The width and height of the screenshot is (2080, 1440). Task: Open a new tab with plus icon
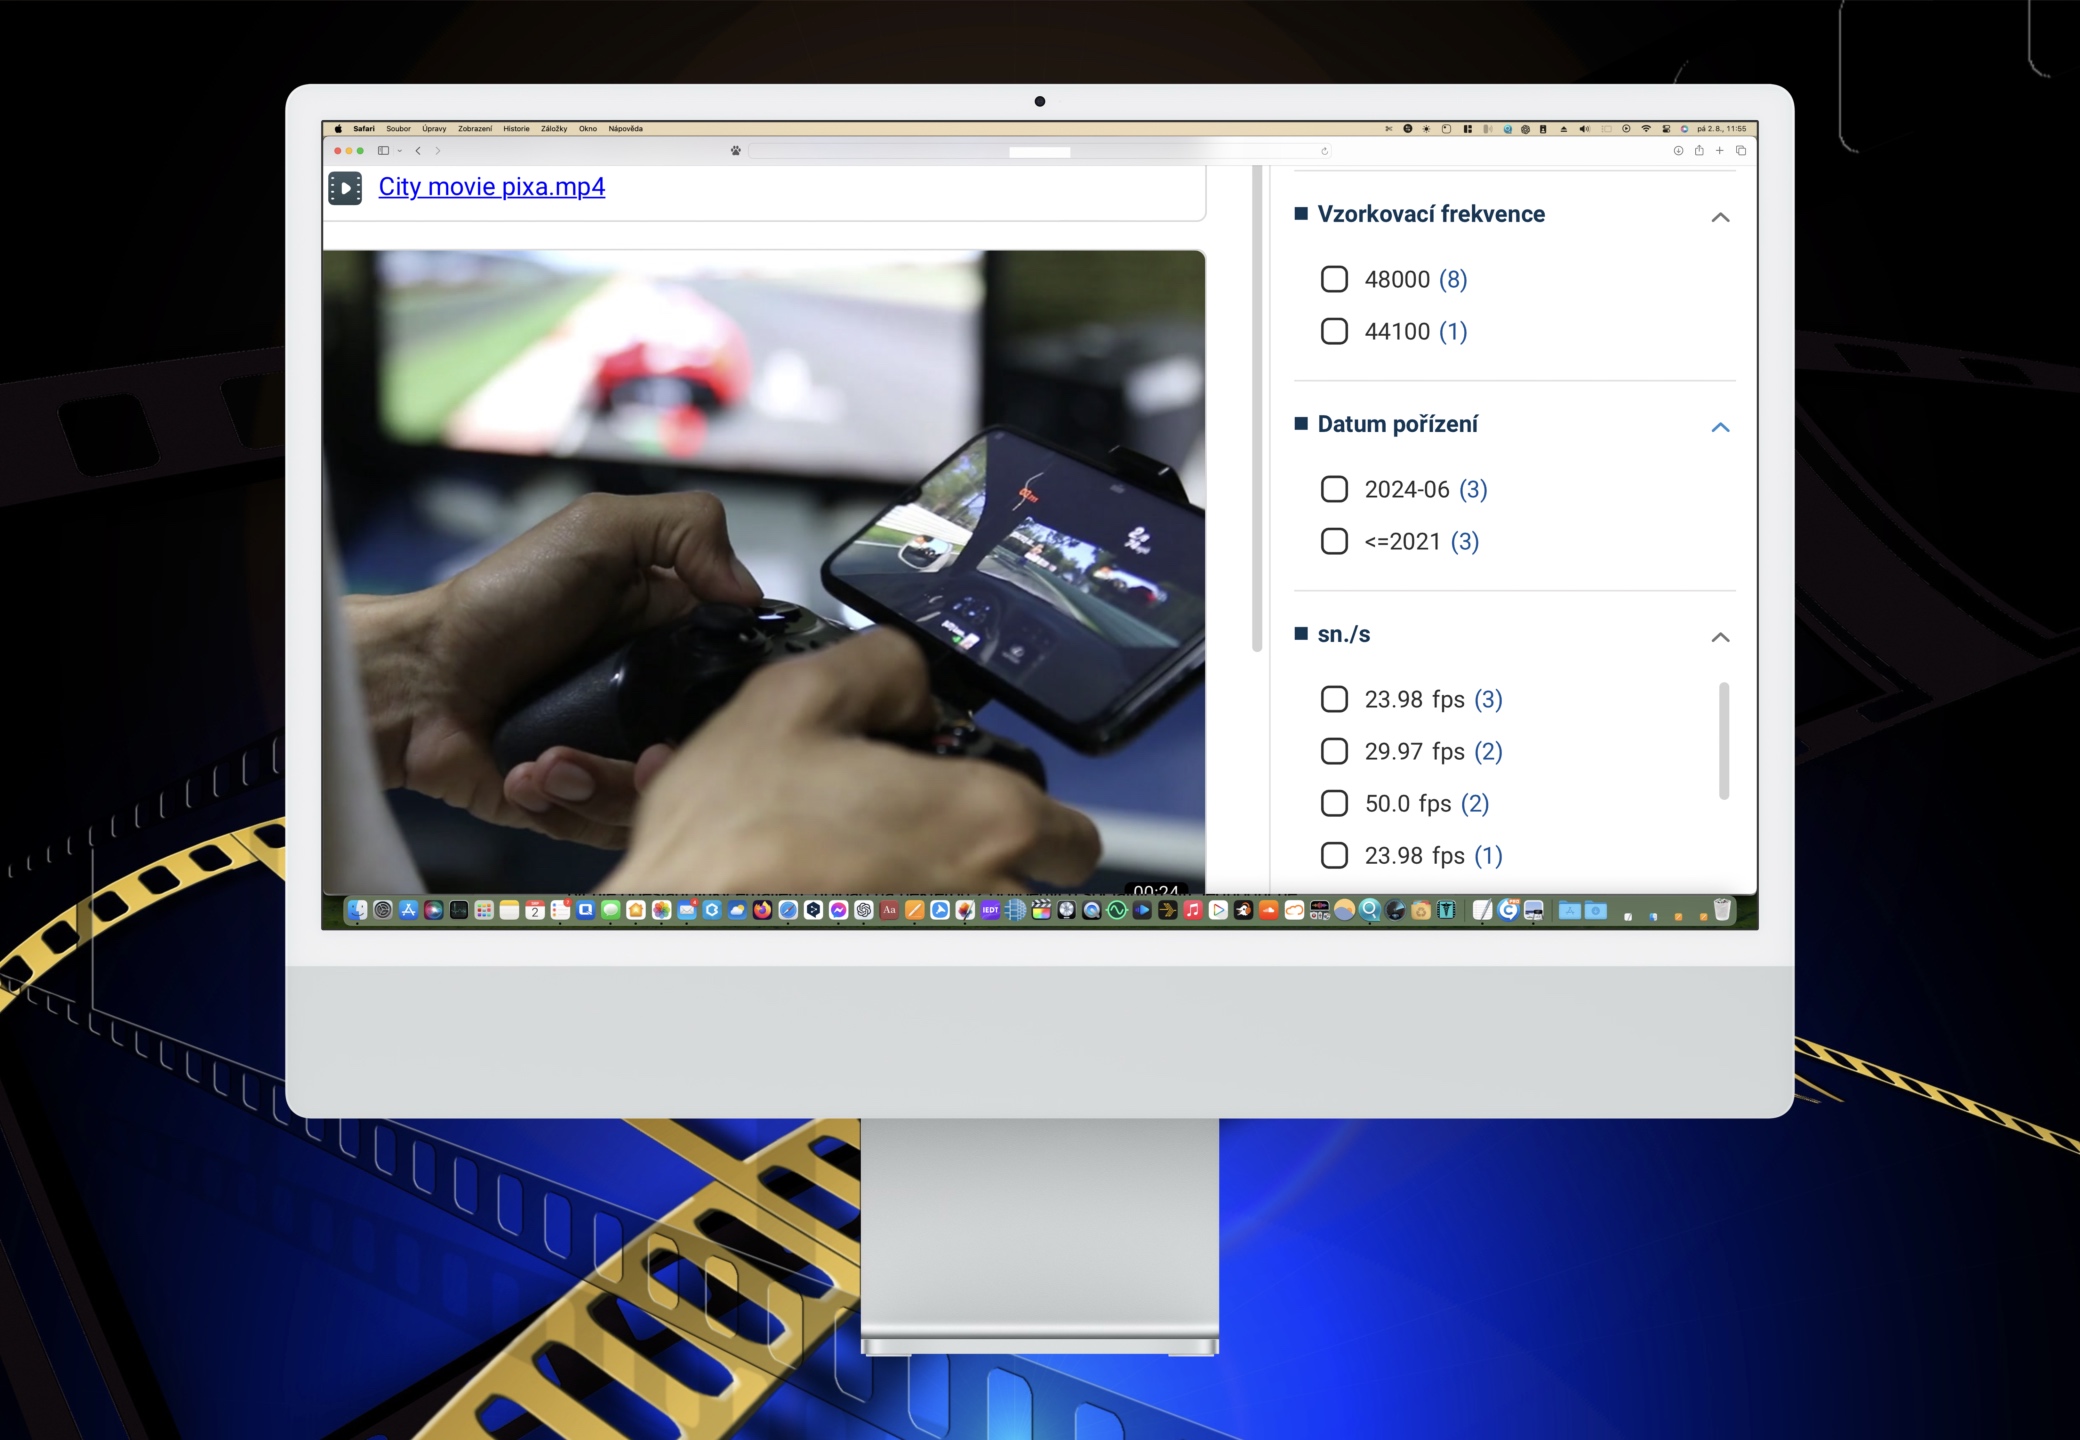point(1720,151)
